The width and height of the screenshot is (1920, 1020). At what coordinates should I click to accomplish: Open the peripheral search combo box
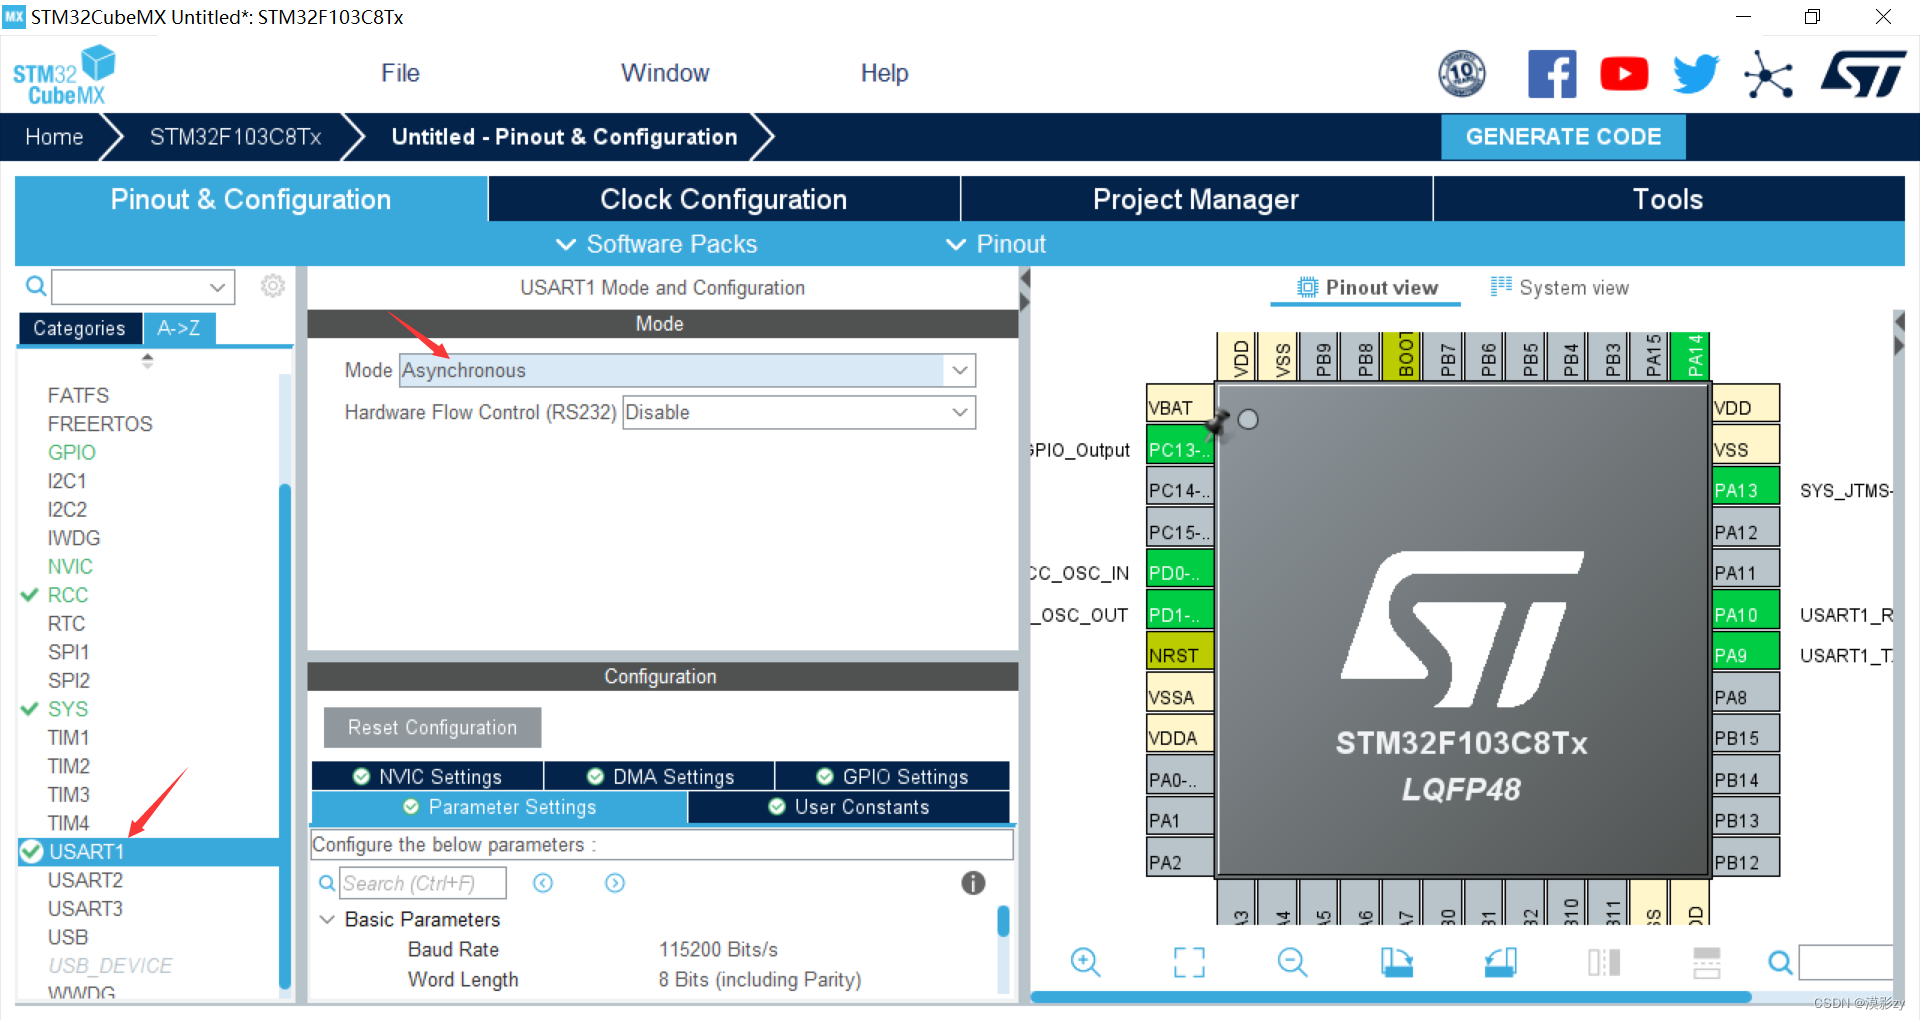[x=143, y=287]
